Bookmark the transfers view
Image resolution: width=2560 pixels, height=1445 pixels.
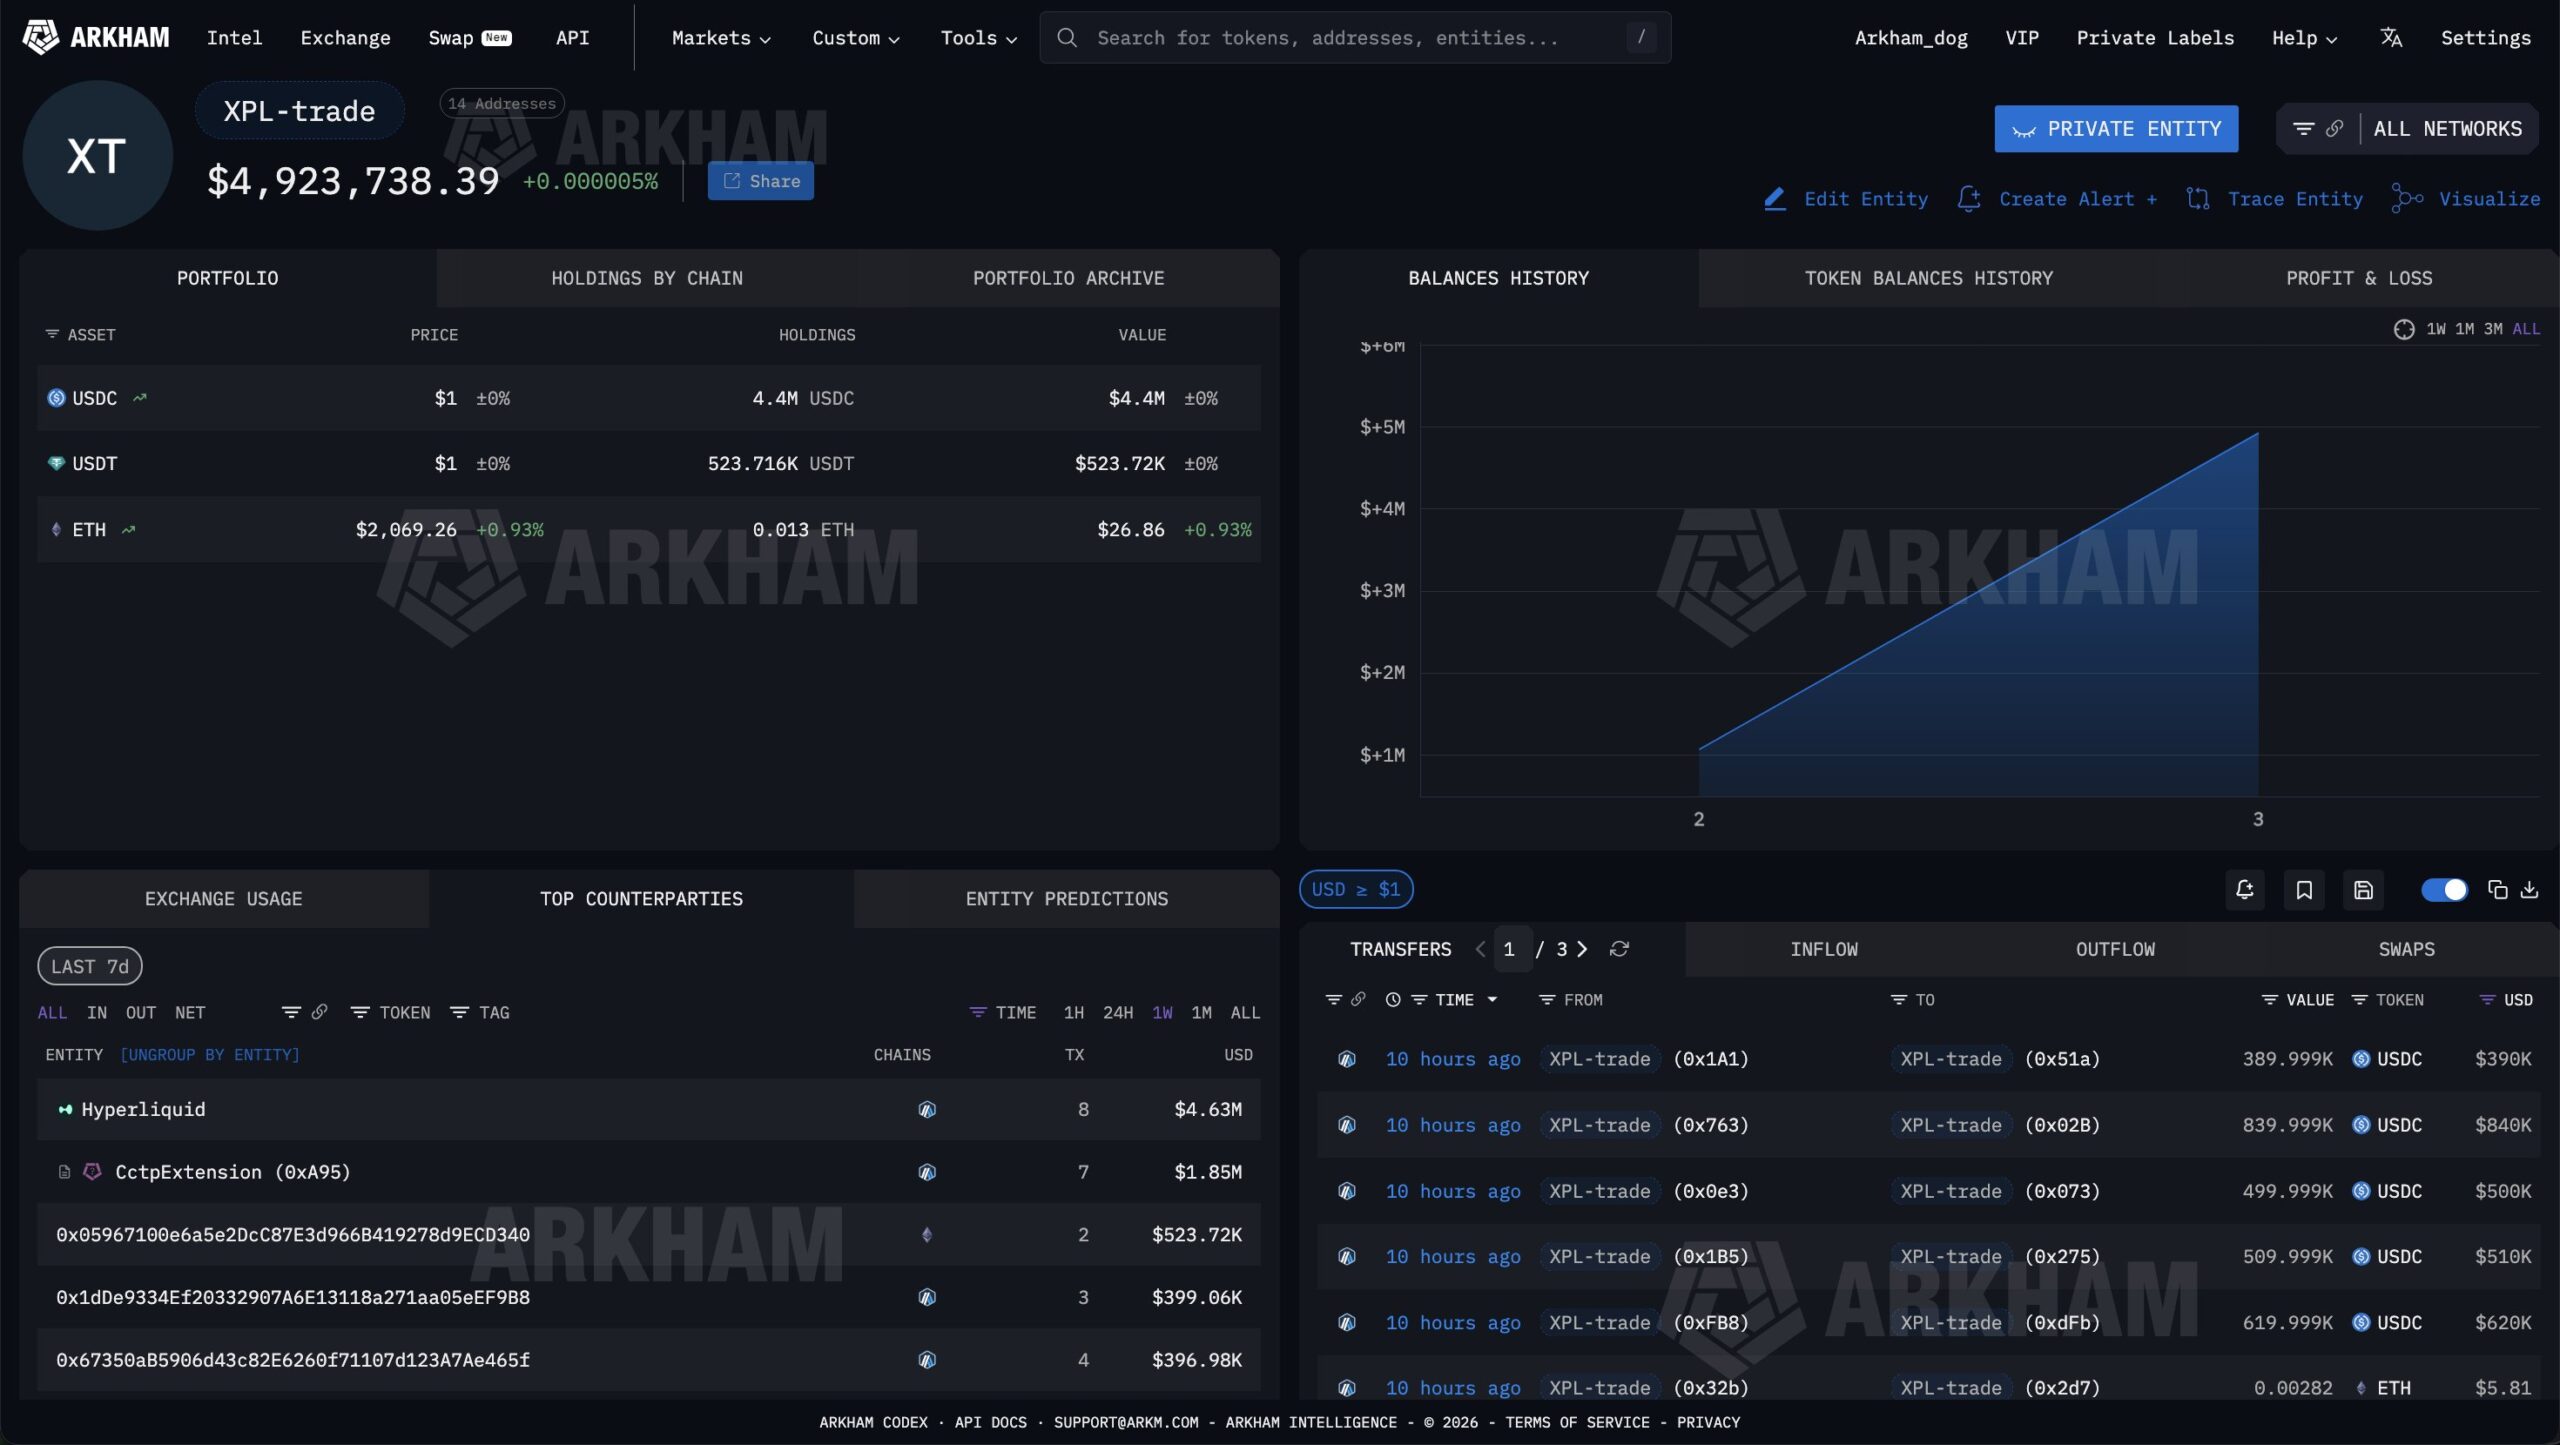2304,889
